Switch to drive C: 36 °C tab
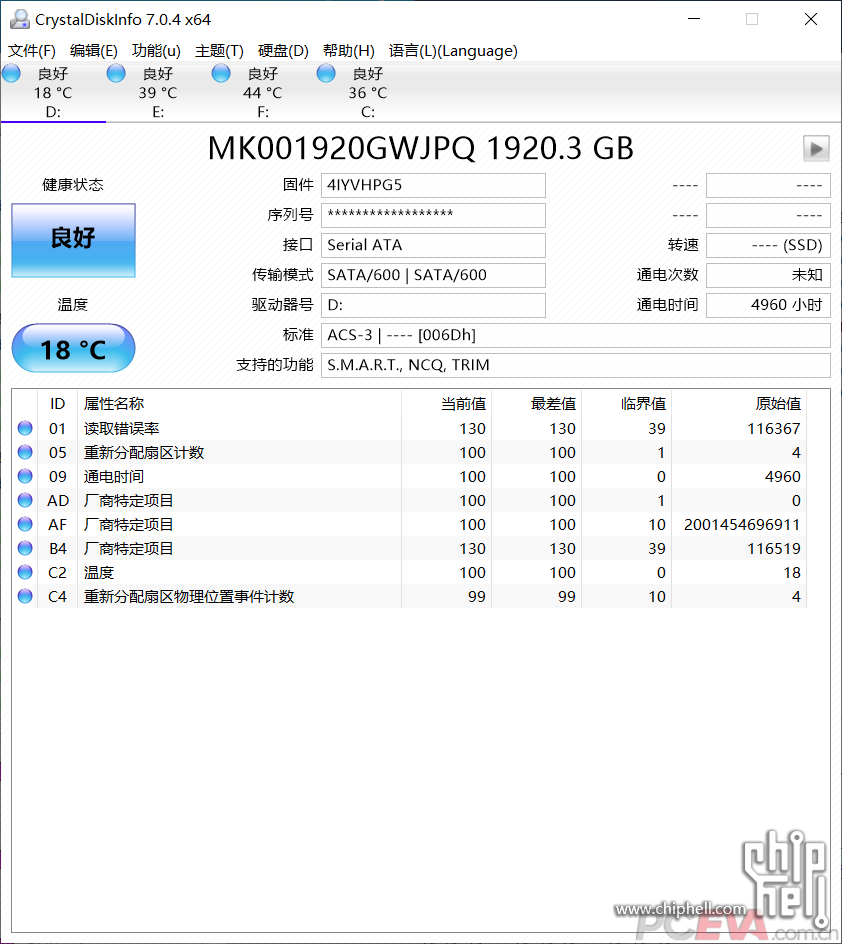The height and width of the screenshot is (944, 842). pyautogui.click(x=368, y=92)
